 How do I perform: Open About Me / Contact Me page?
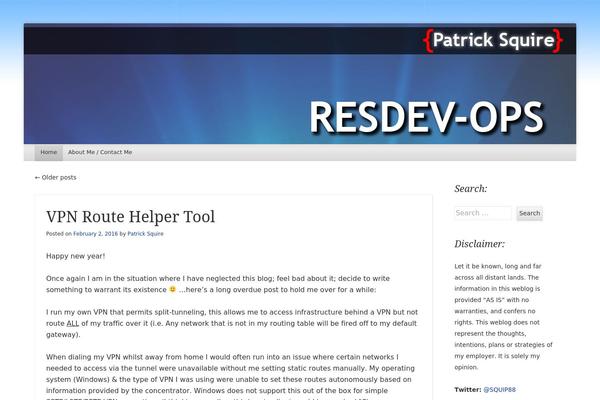(x=100, y=152)
